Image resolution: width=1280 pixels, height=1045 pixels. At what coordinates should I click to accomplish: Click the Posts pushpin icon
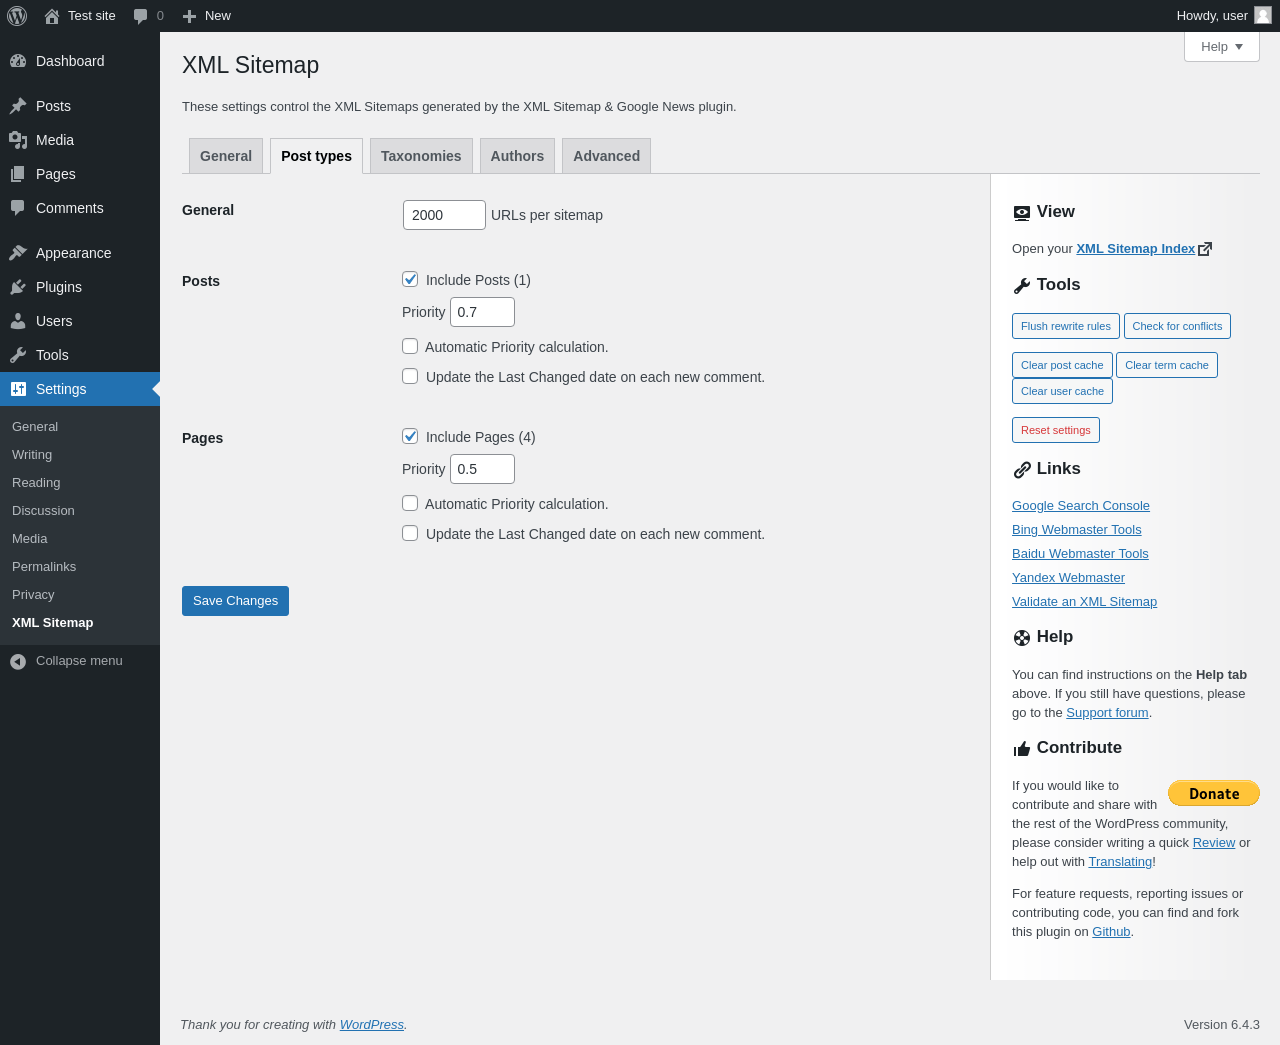tap(18, 106)
